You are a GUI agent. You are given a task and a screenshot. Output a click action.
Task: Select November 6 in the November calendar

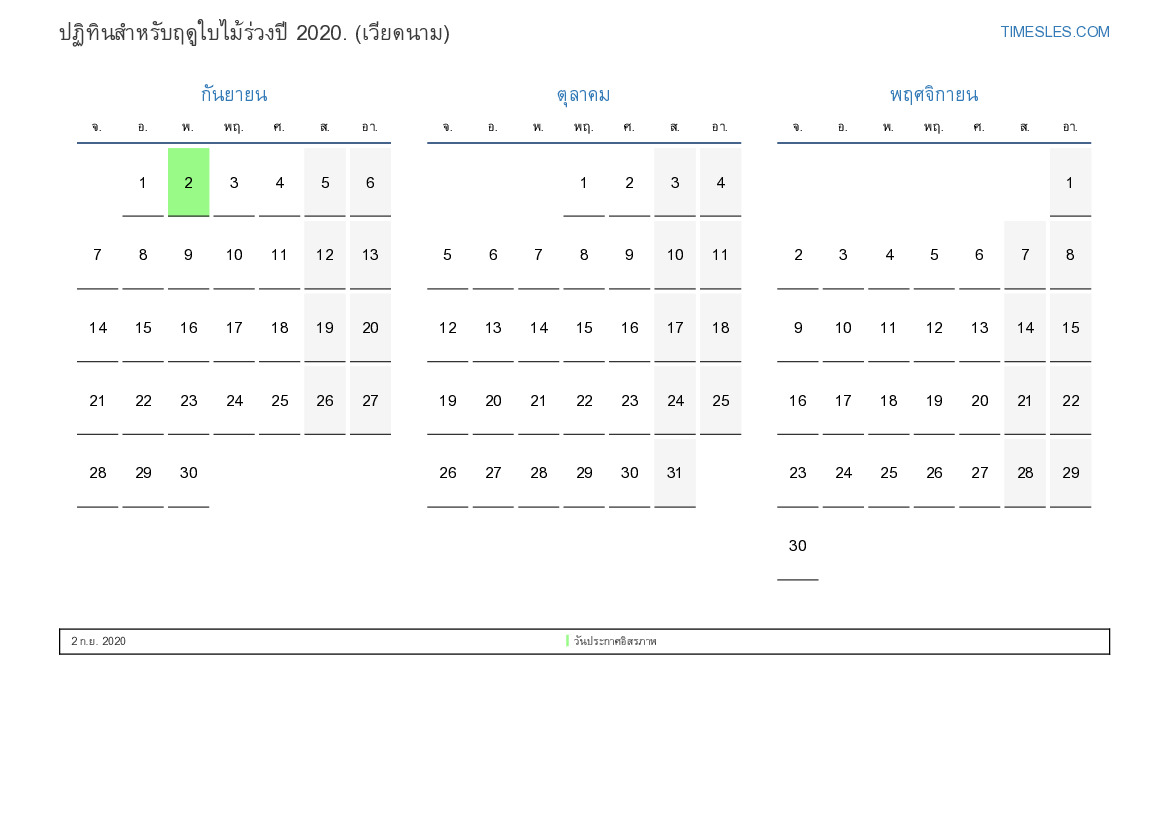979,255
